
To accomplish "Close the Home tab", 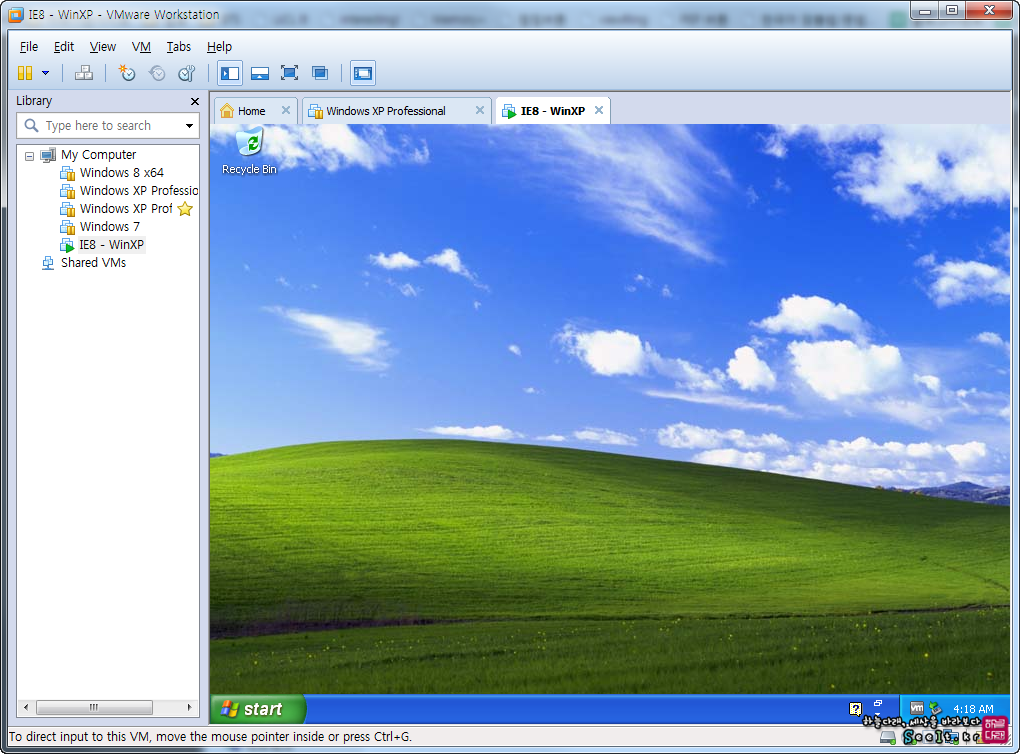I will click(x=286, y=111).
